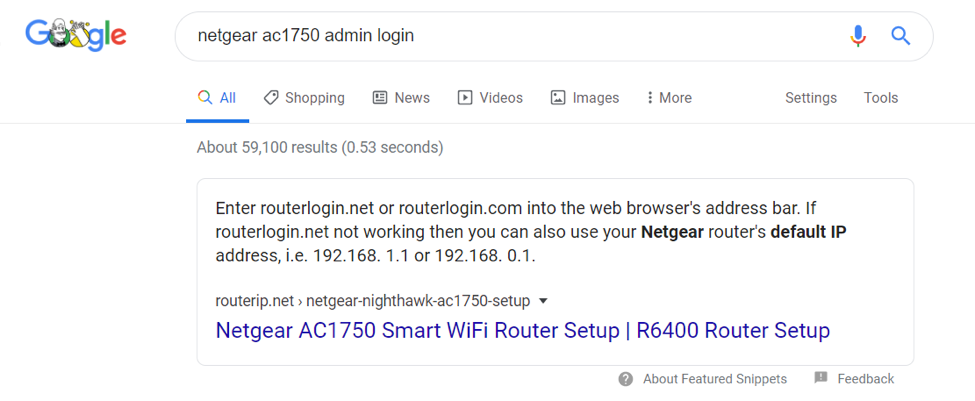The image size is (975, 401).
Task: Open the About Featured Snippets link
Action: [x=714, y=379]
